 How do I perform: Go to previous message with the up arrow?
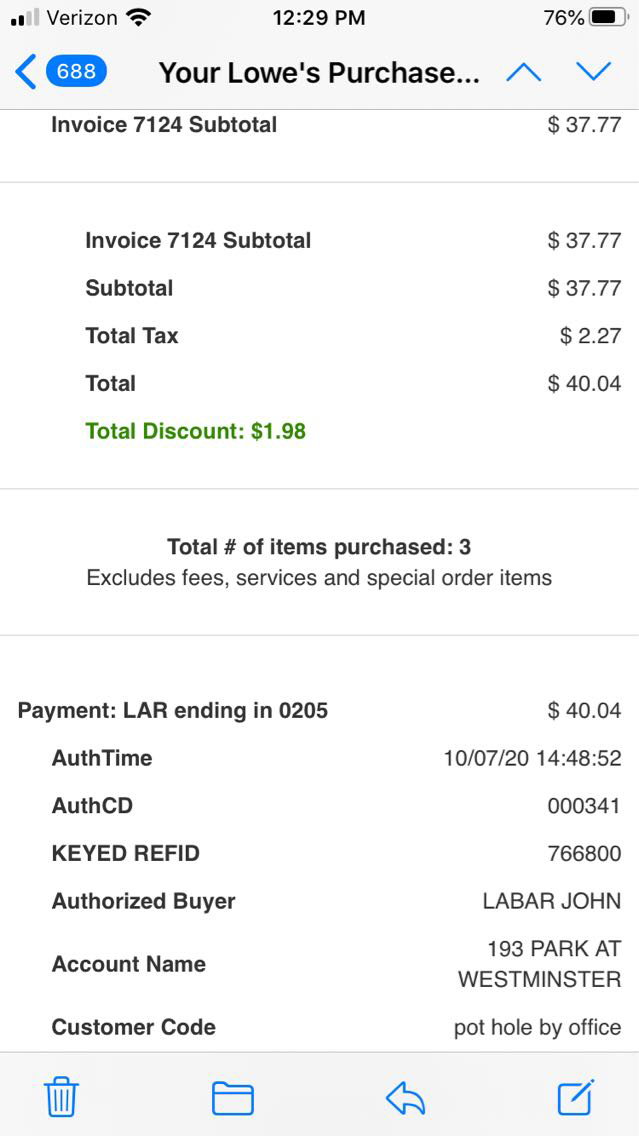coord(524,72)
